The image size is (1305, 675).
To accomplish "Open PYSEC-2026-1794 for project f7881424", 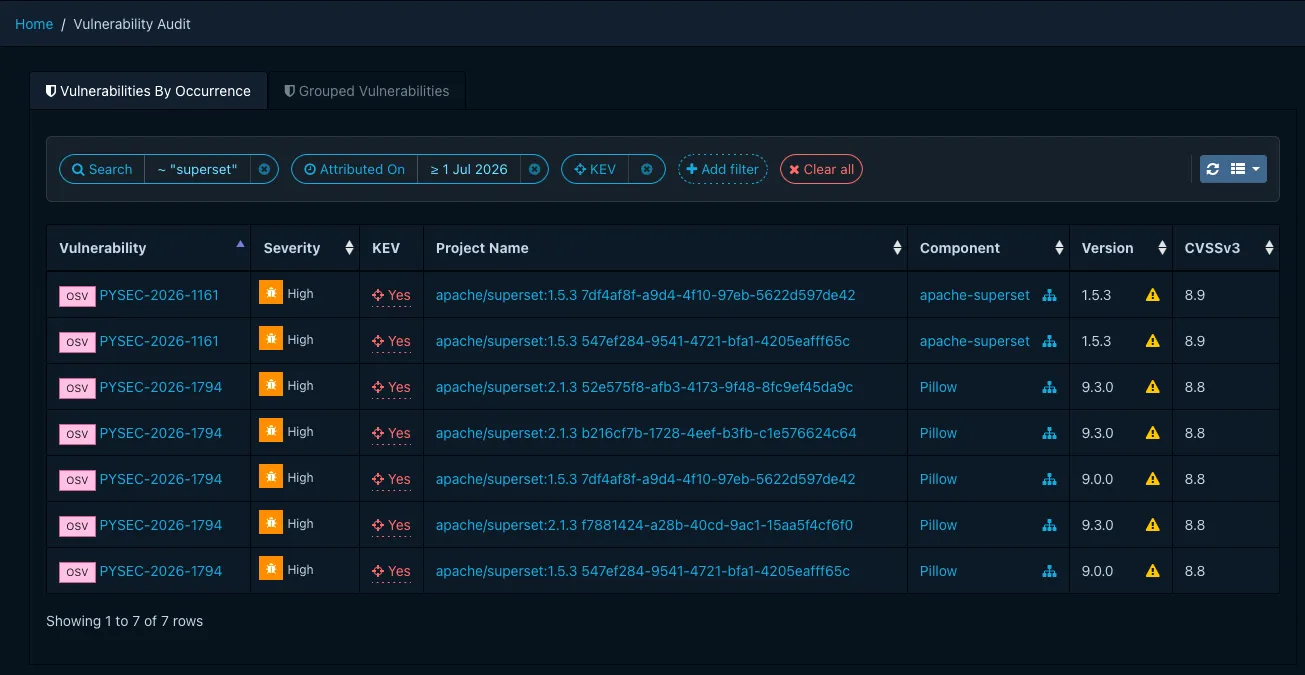I will (x=160, y=525).
